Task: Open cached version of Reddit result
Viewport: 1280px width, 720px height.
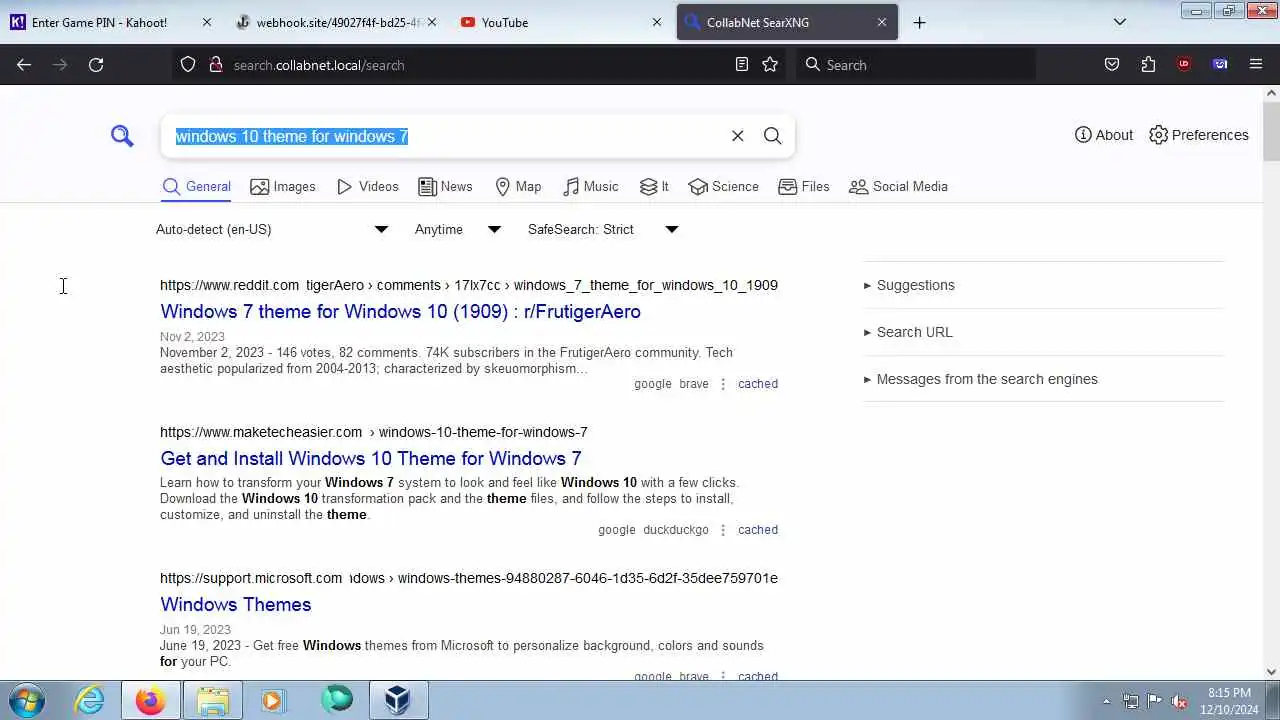Action: pyautogui.click(x=758, y=384)
